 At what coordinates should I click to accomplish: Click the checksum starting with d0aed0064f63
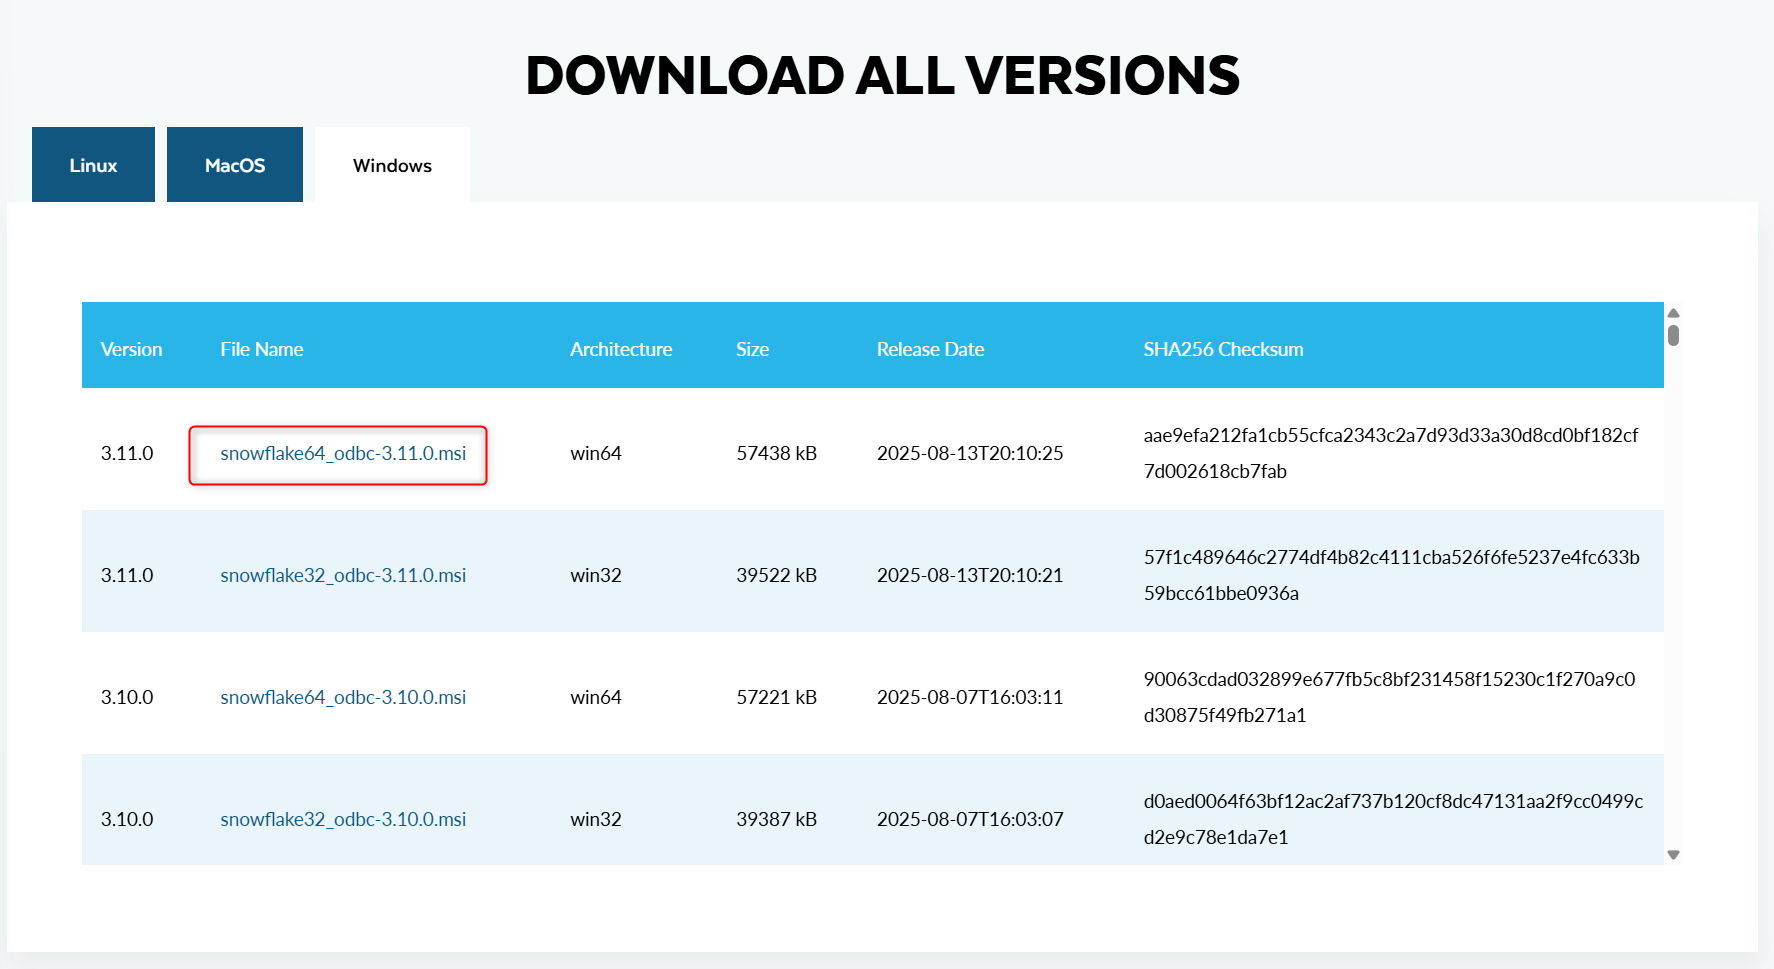coord(1393,819)
